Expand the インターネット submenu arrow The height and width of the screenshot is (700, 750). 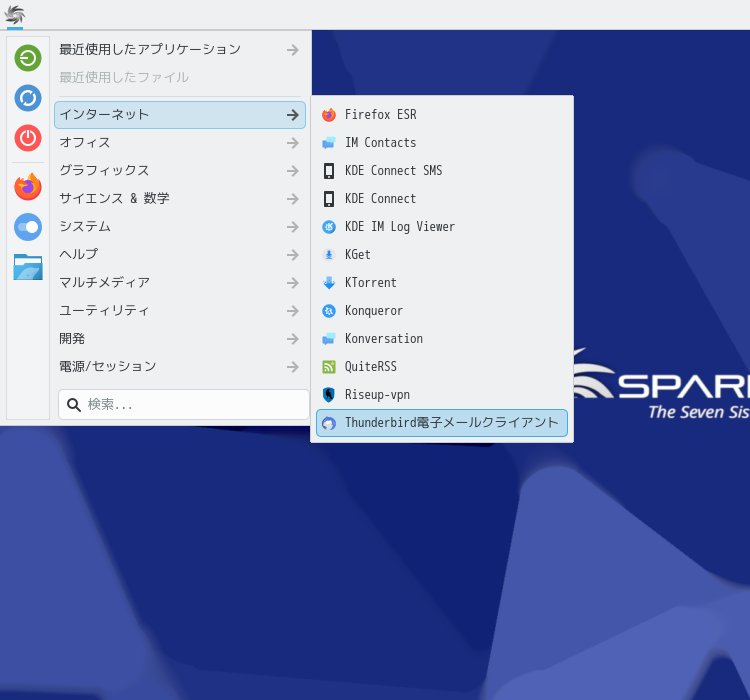pos(293,115)
